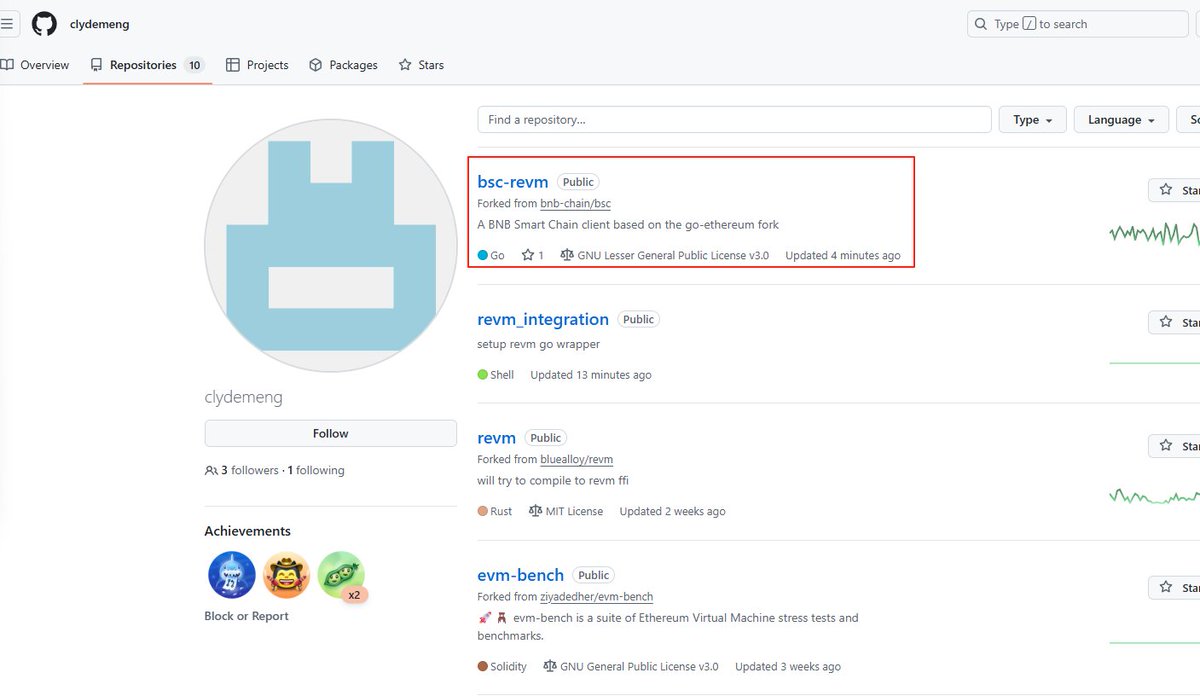Click the clydemeng username in header

click(x=99, y=24)
